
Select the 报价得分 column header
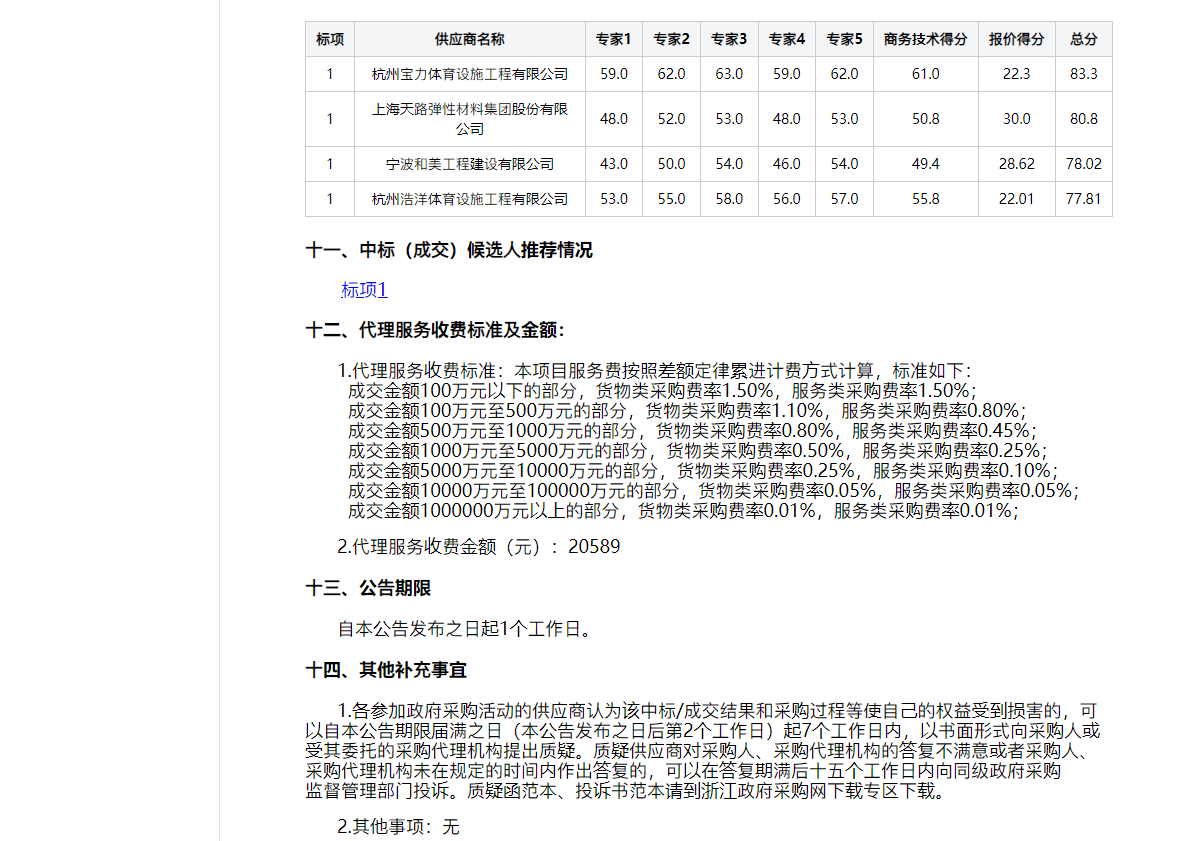[x=1016, y=39]
